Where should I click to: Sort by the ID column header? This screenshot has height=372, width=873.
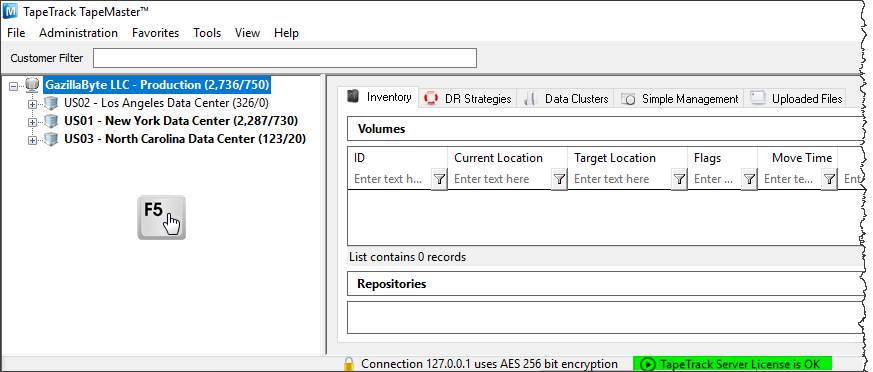398,158
